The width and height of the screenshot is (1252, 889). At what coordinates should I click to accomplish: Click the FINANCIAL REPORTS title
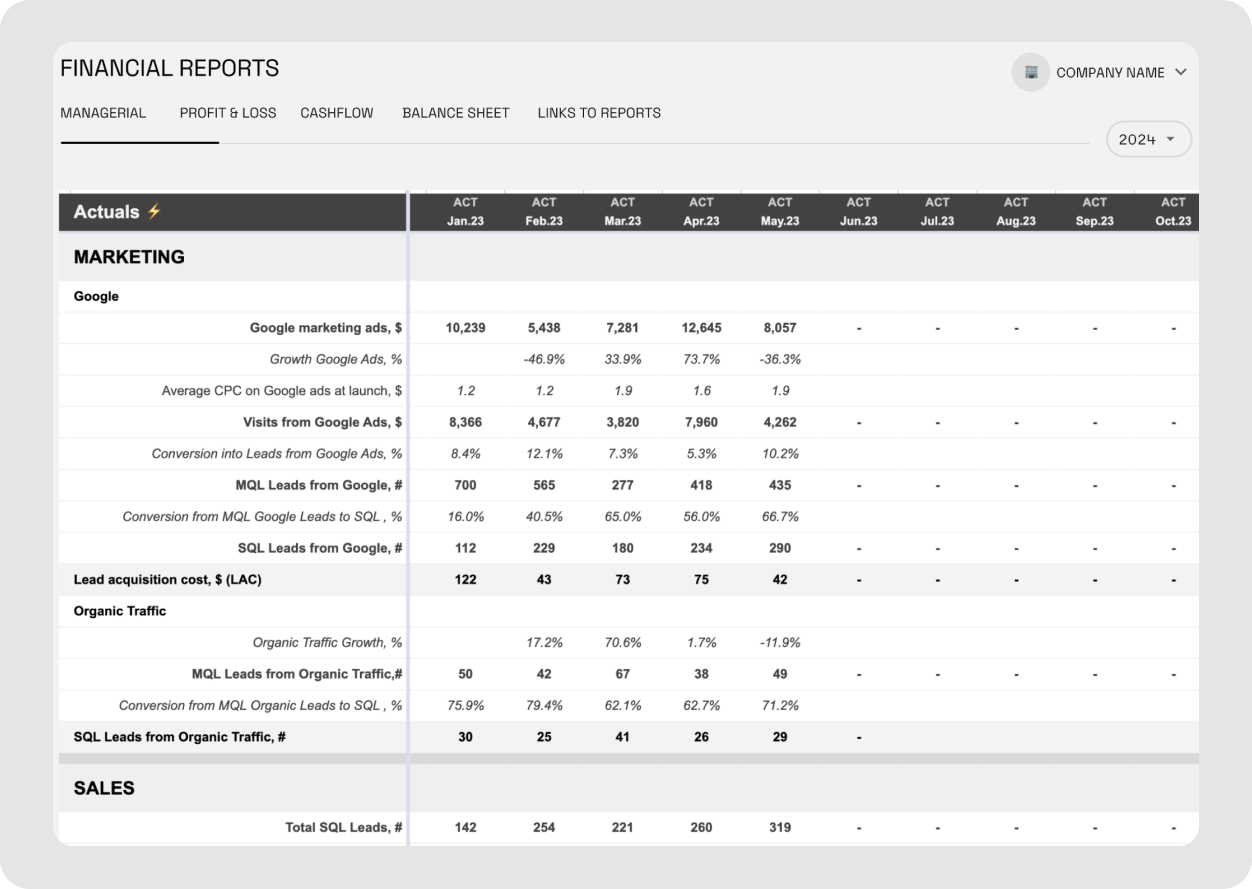click(170, 68)
